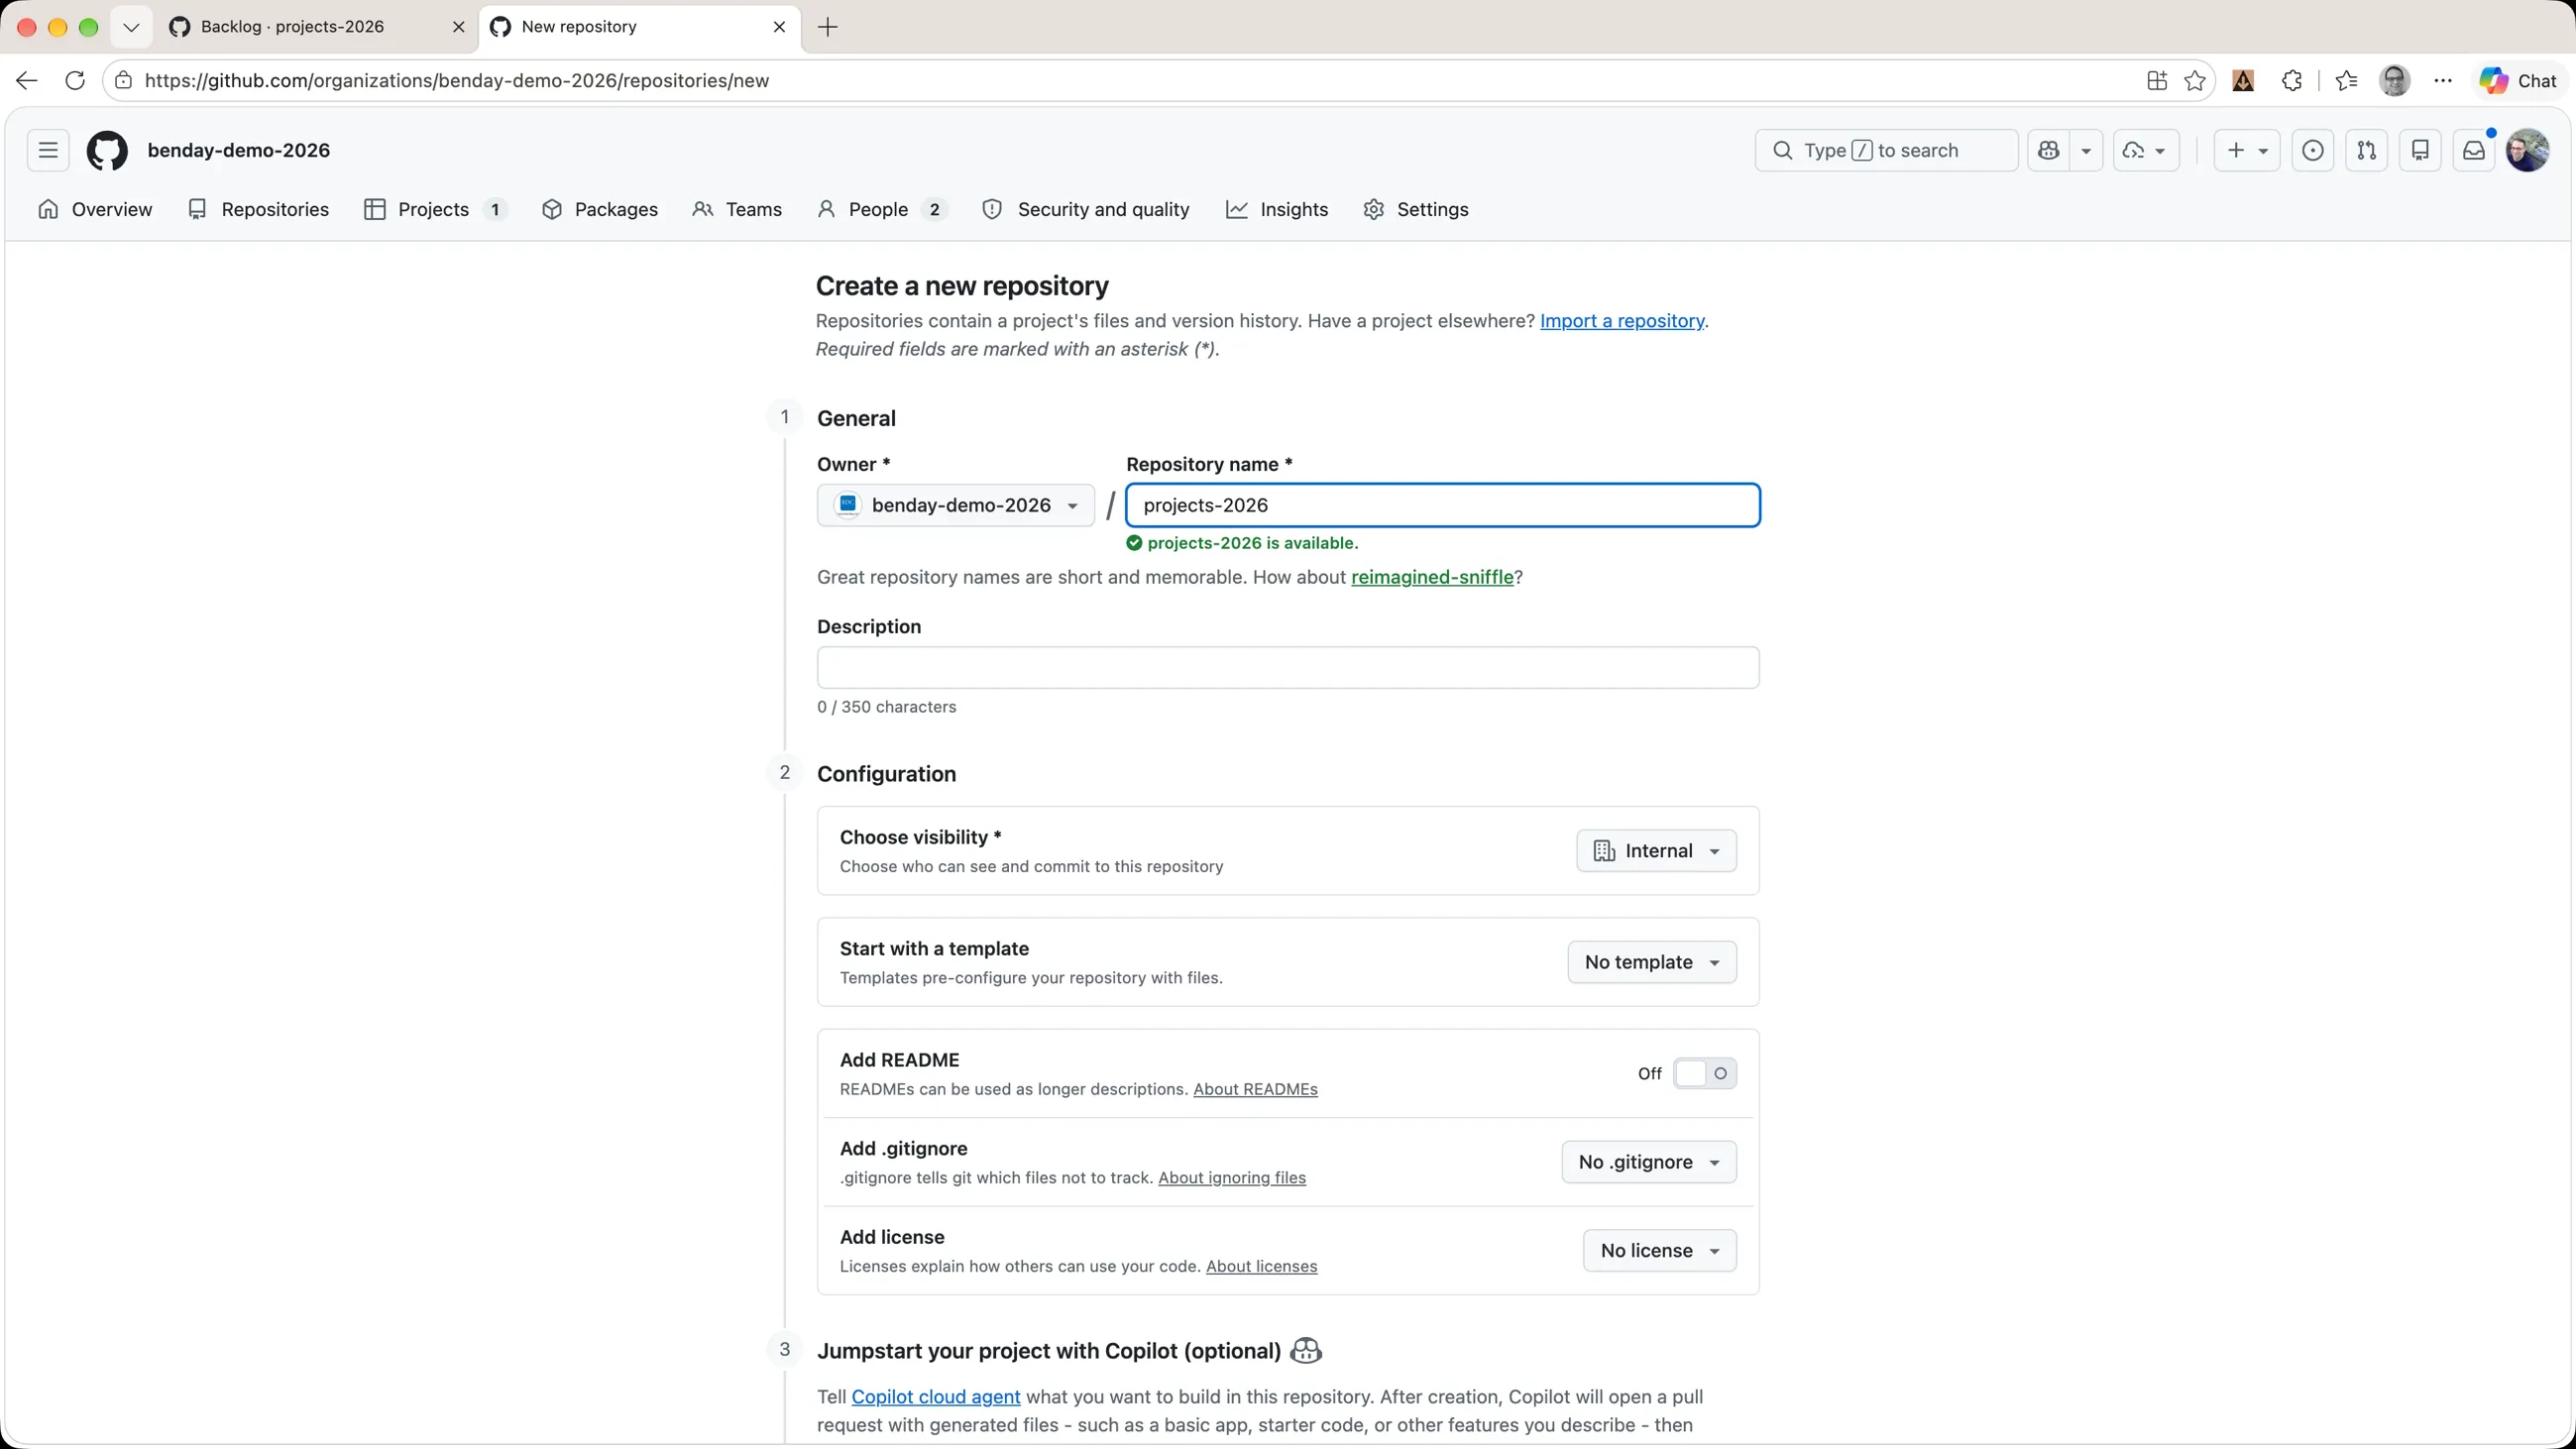View pull requests icon in header
2576x1449 pixels.
tap(2366, 150)
